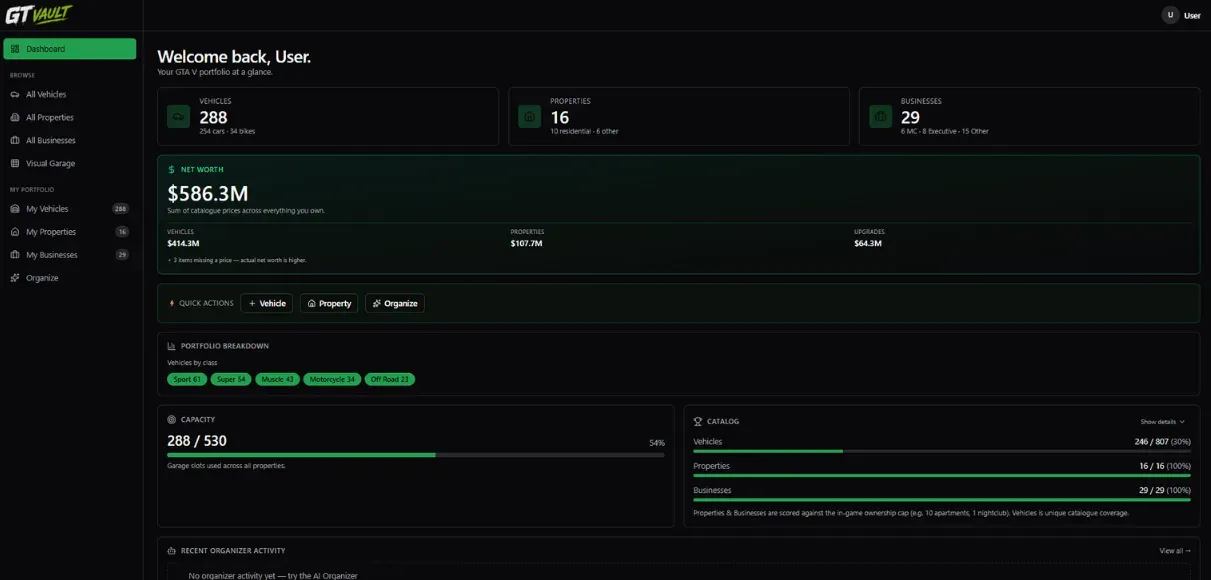
Task: Click the Organize quick action button
Action: point(395,303)
